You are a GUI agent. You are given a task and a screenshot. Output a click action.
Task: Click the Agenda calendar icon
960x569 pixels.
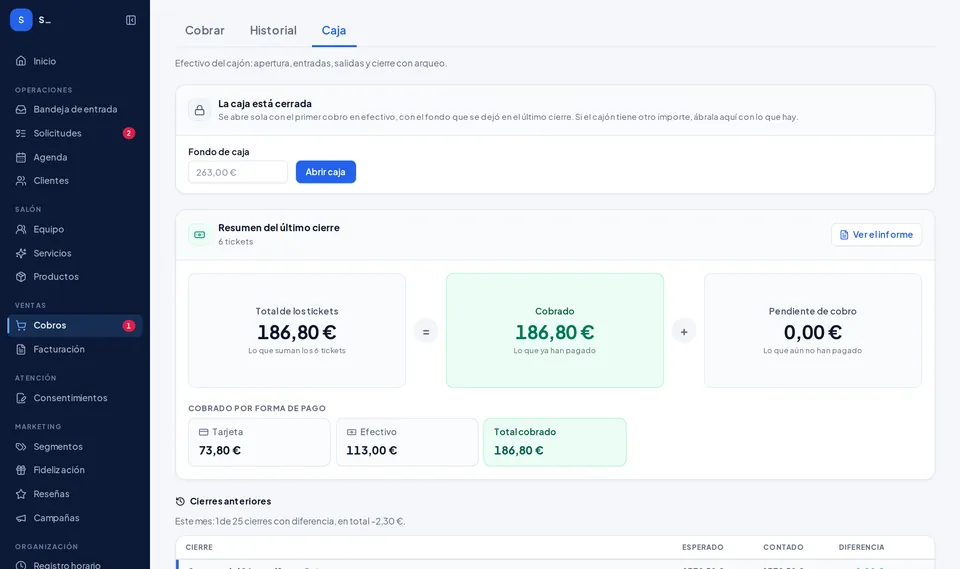click(x=21, y=157)
